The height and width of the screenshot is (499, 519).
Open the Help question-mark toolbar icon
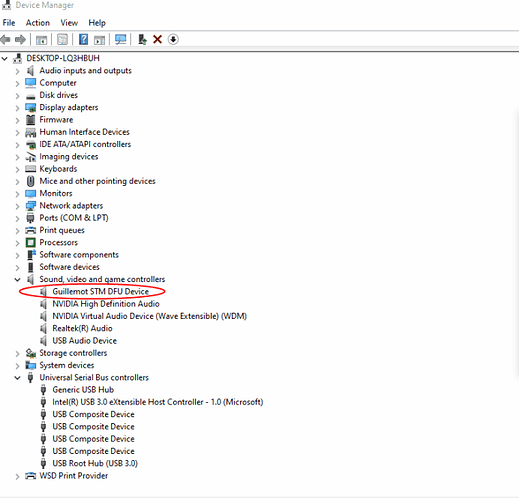click(x=83, y=39)
